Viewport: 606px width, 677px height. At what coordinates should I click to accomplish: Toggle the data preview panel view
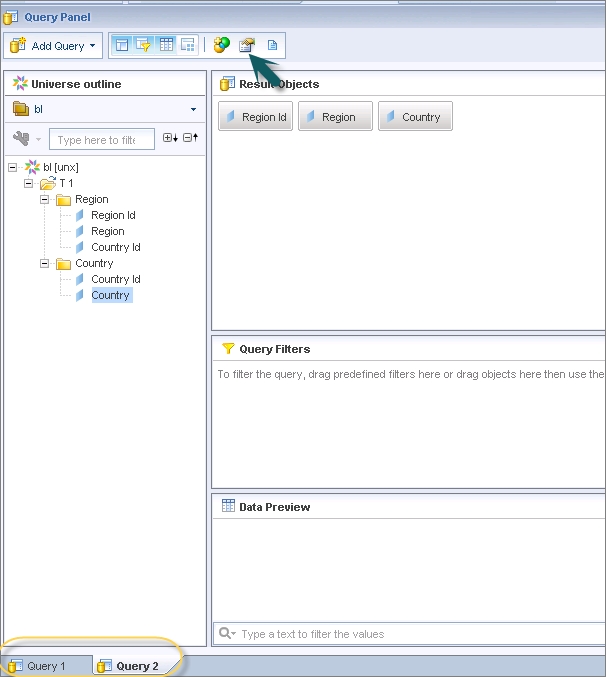(166, 45)
